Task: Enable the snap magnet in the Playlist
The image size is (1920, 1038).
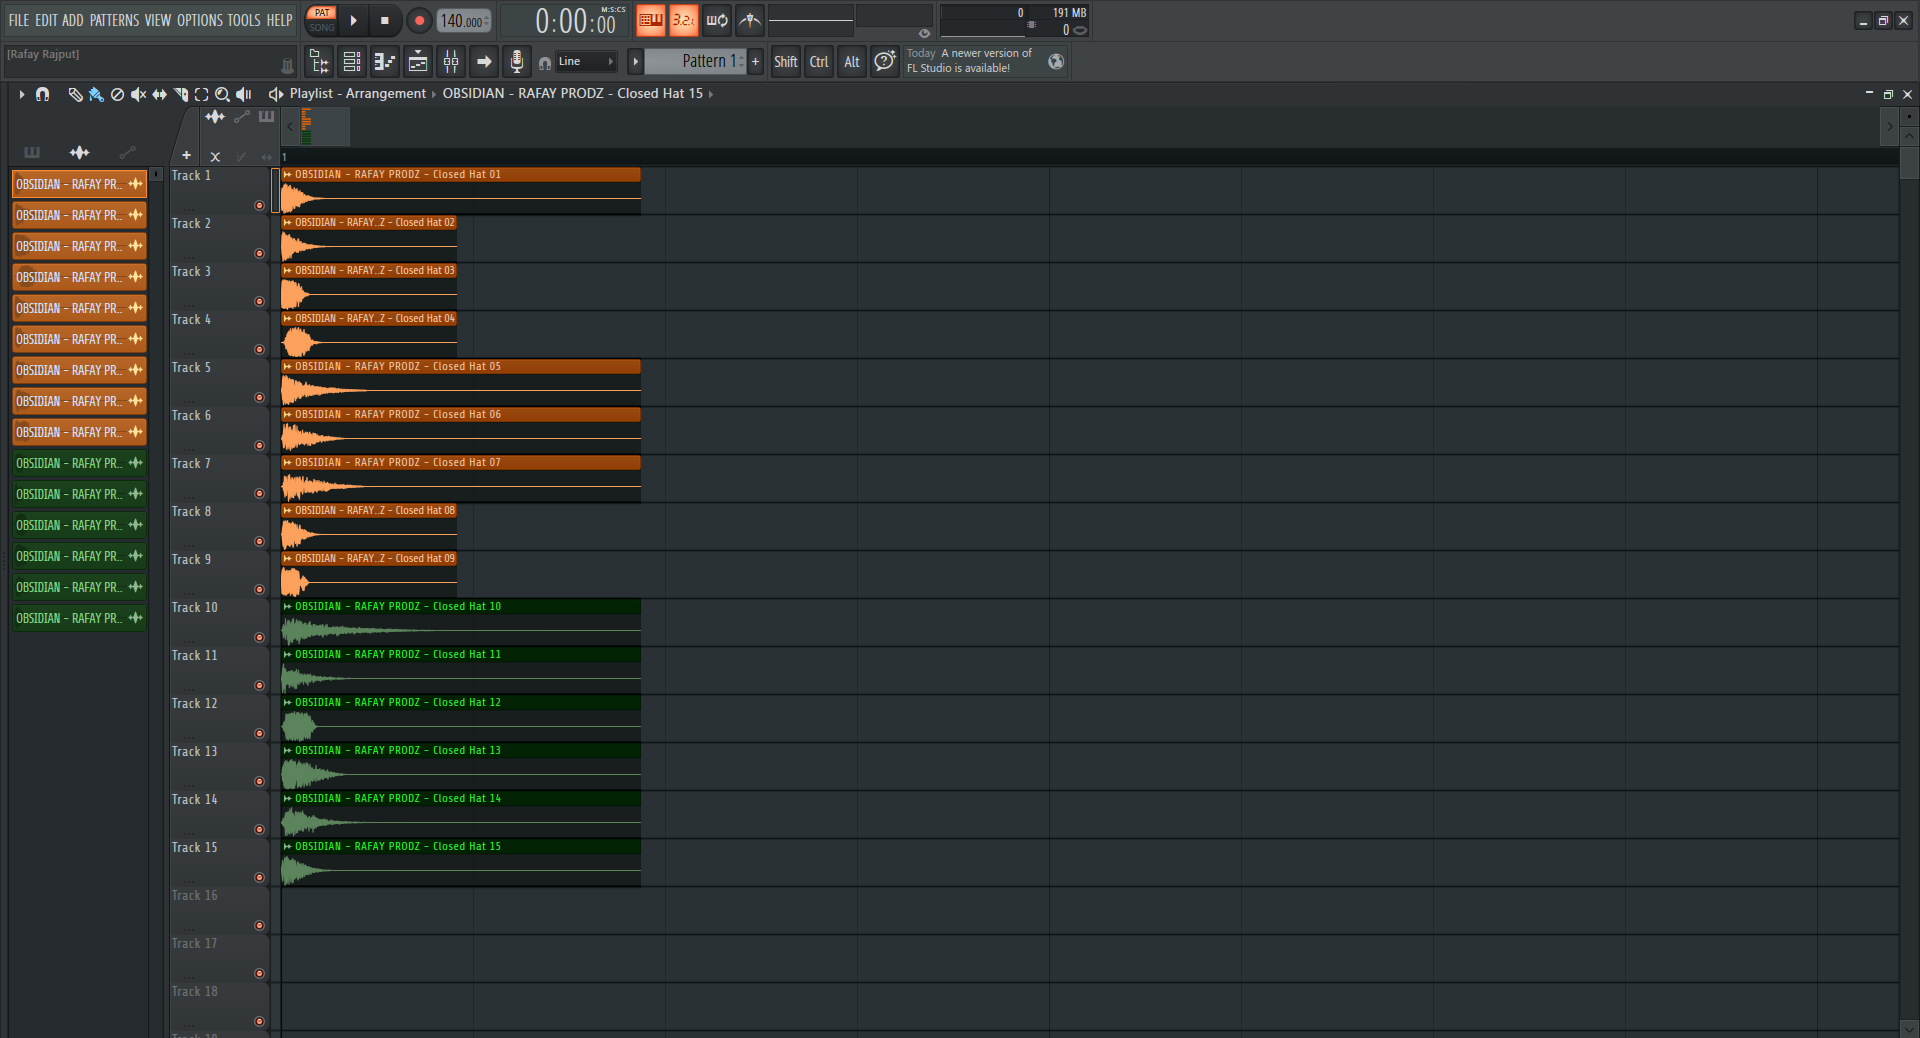Action: [43, 95]
